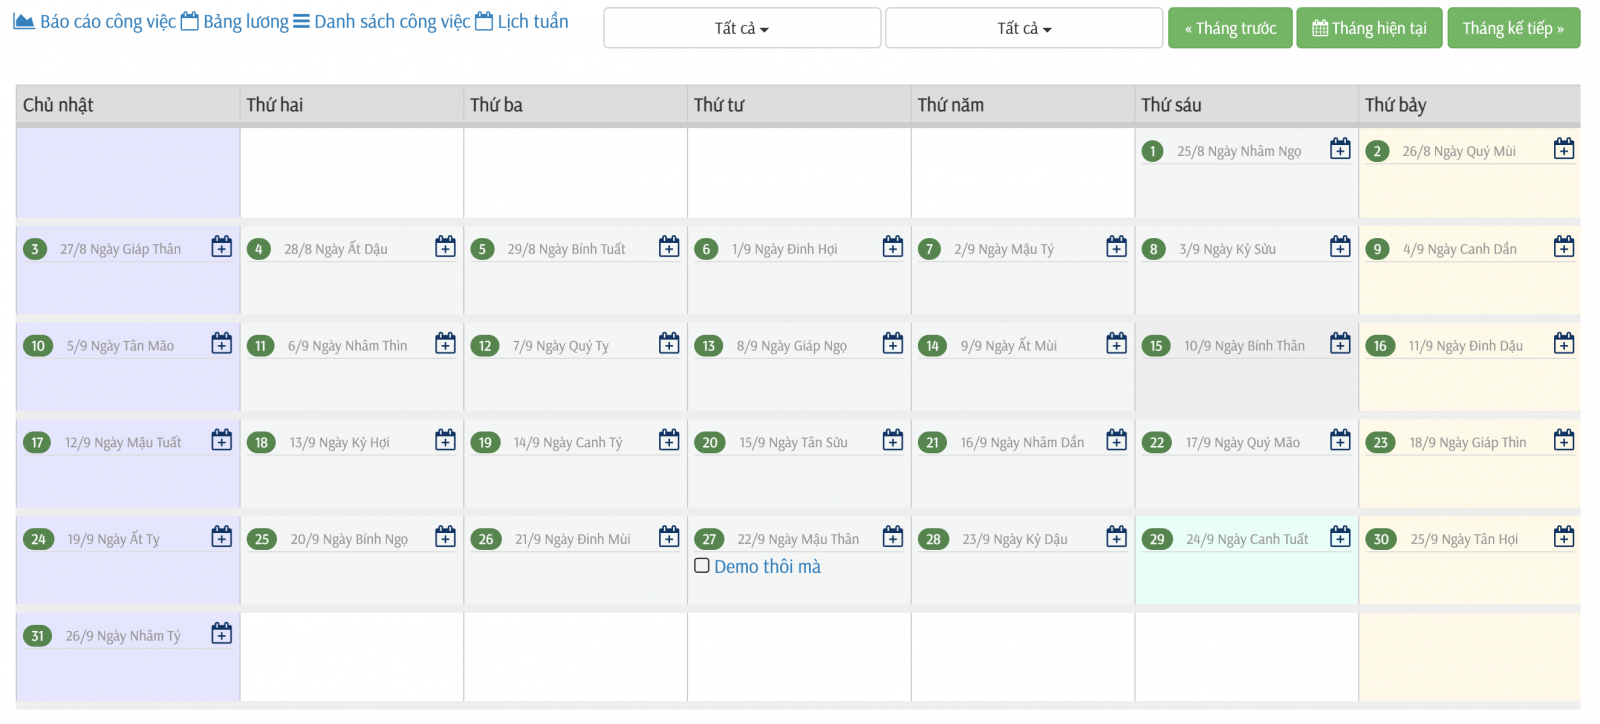Add work item on day 17 icon
1600x724 pixels.
(x=222, y=440)
